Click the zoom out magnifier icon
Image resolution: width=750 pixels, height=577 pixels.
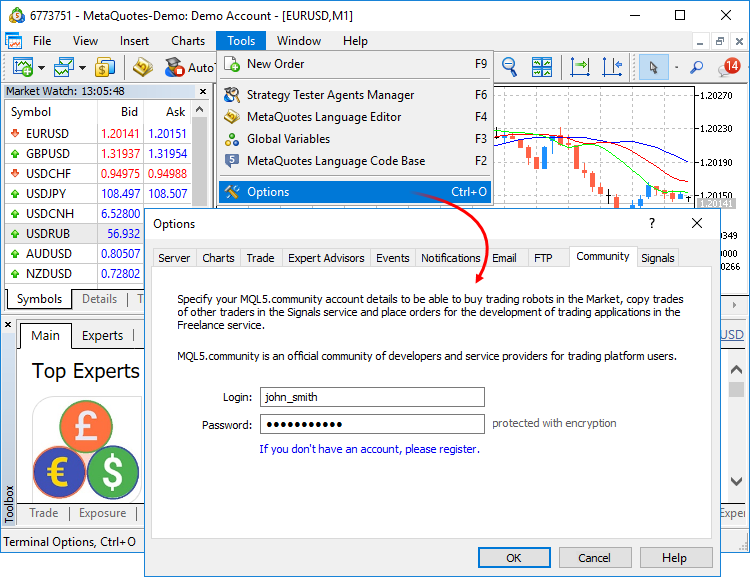point(509,67)
